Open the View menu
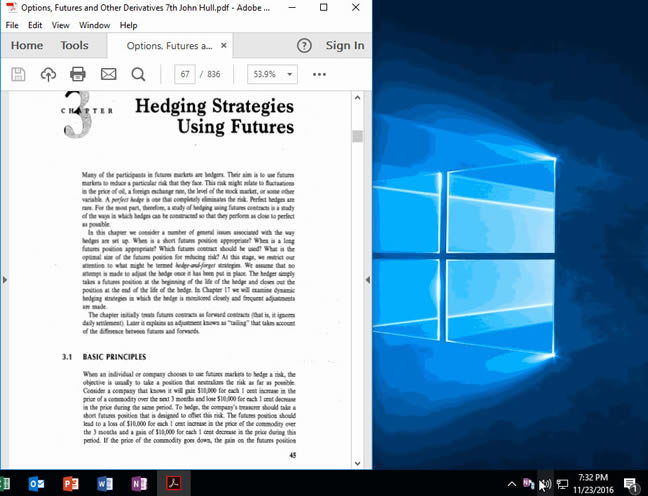Screen dimensions: 648x496 point(61,25)
